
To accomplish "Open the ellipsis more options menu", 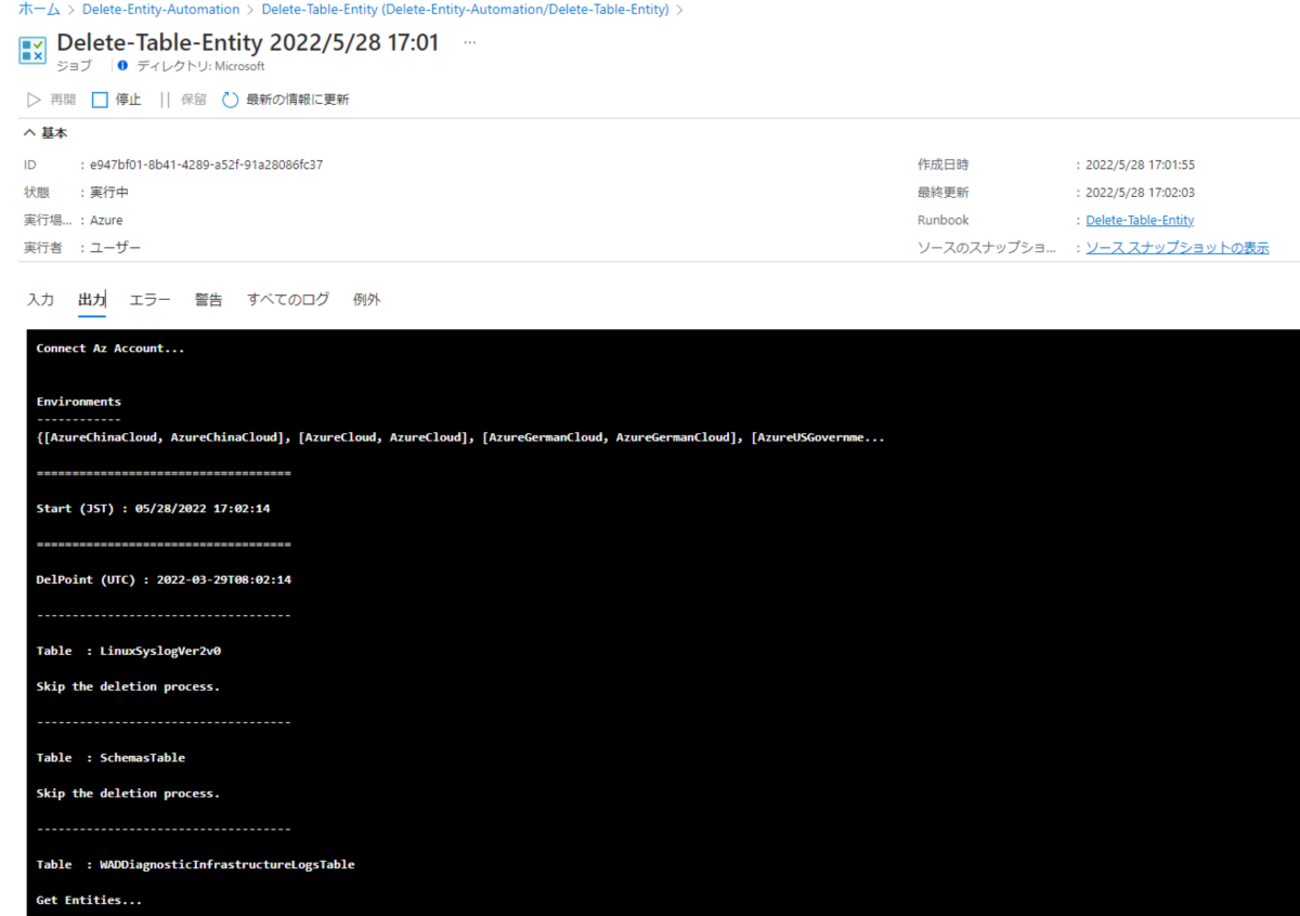I will coord(470,44).
